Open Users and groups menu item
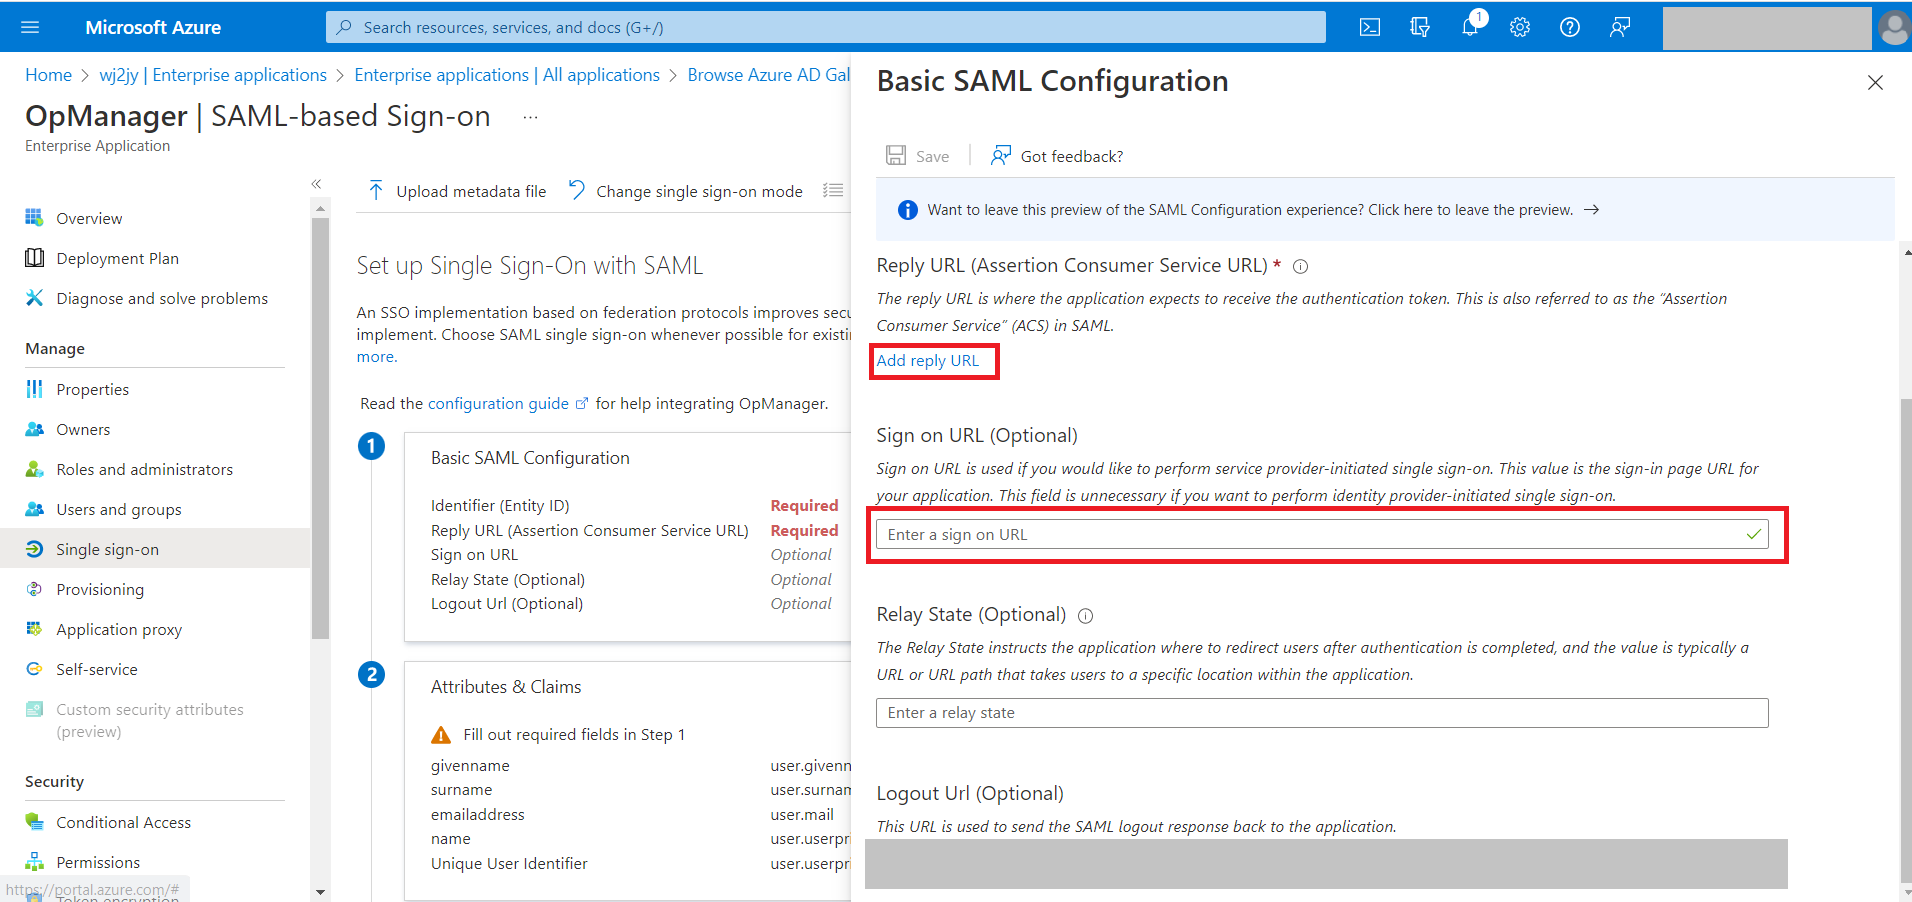Viewport: 1912px width, 902px height. coord(118,509)
